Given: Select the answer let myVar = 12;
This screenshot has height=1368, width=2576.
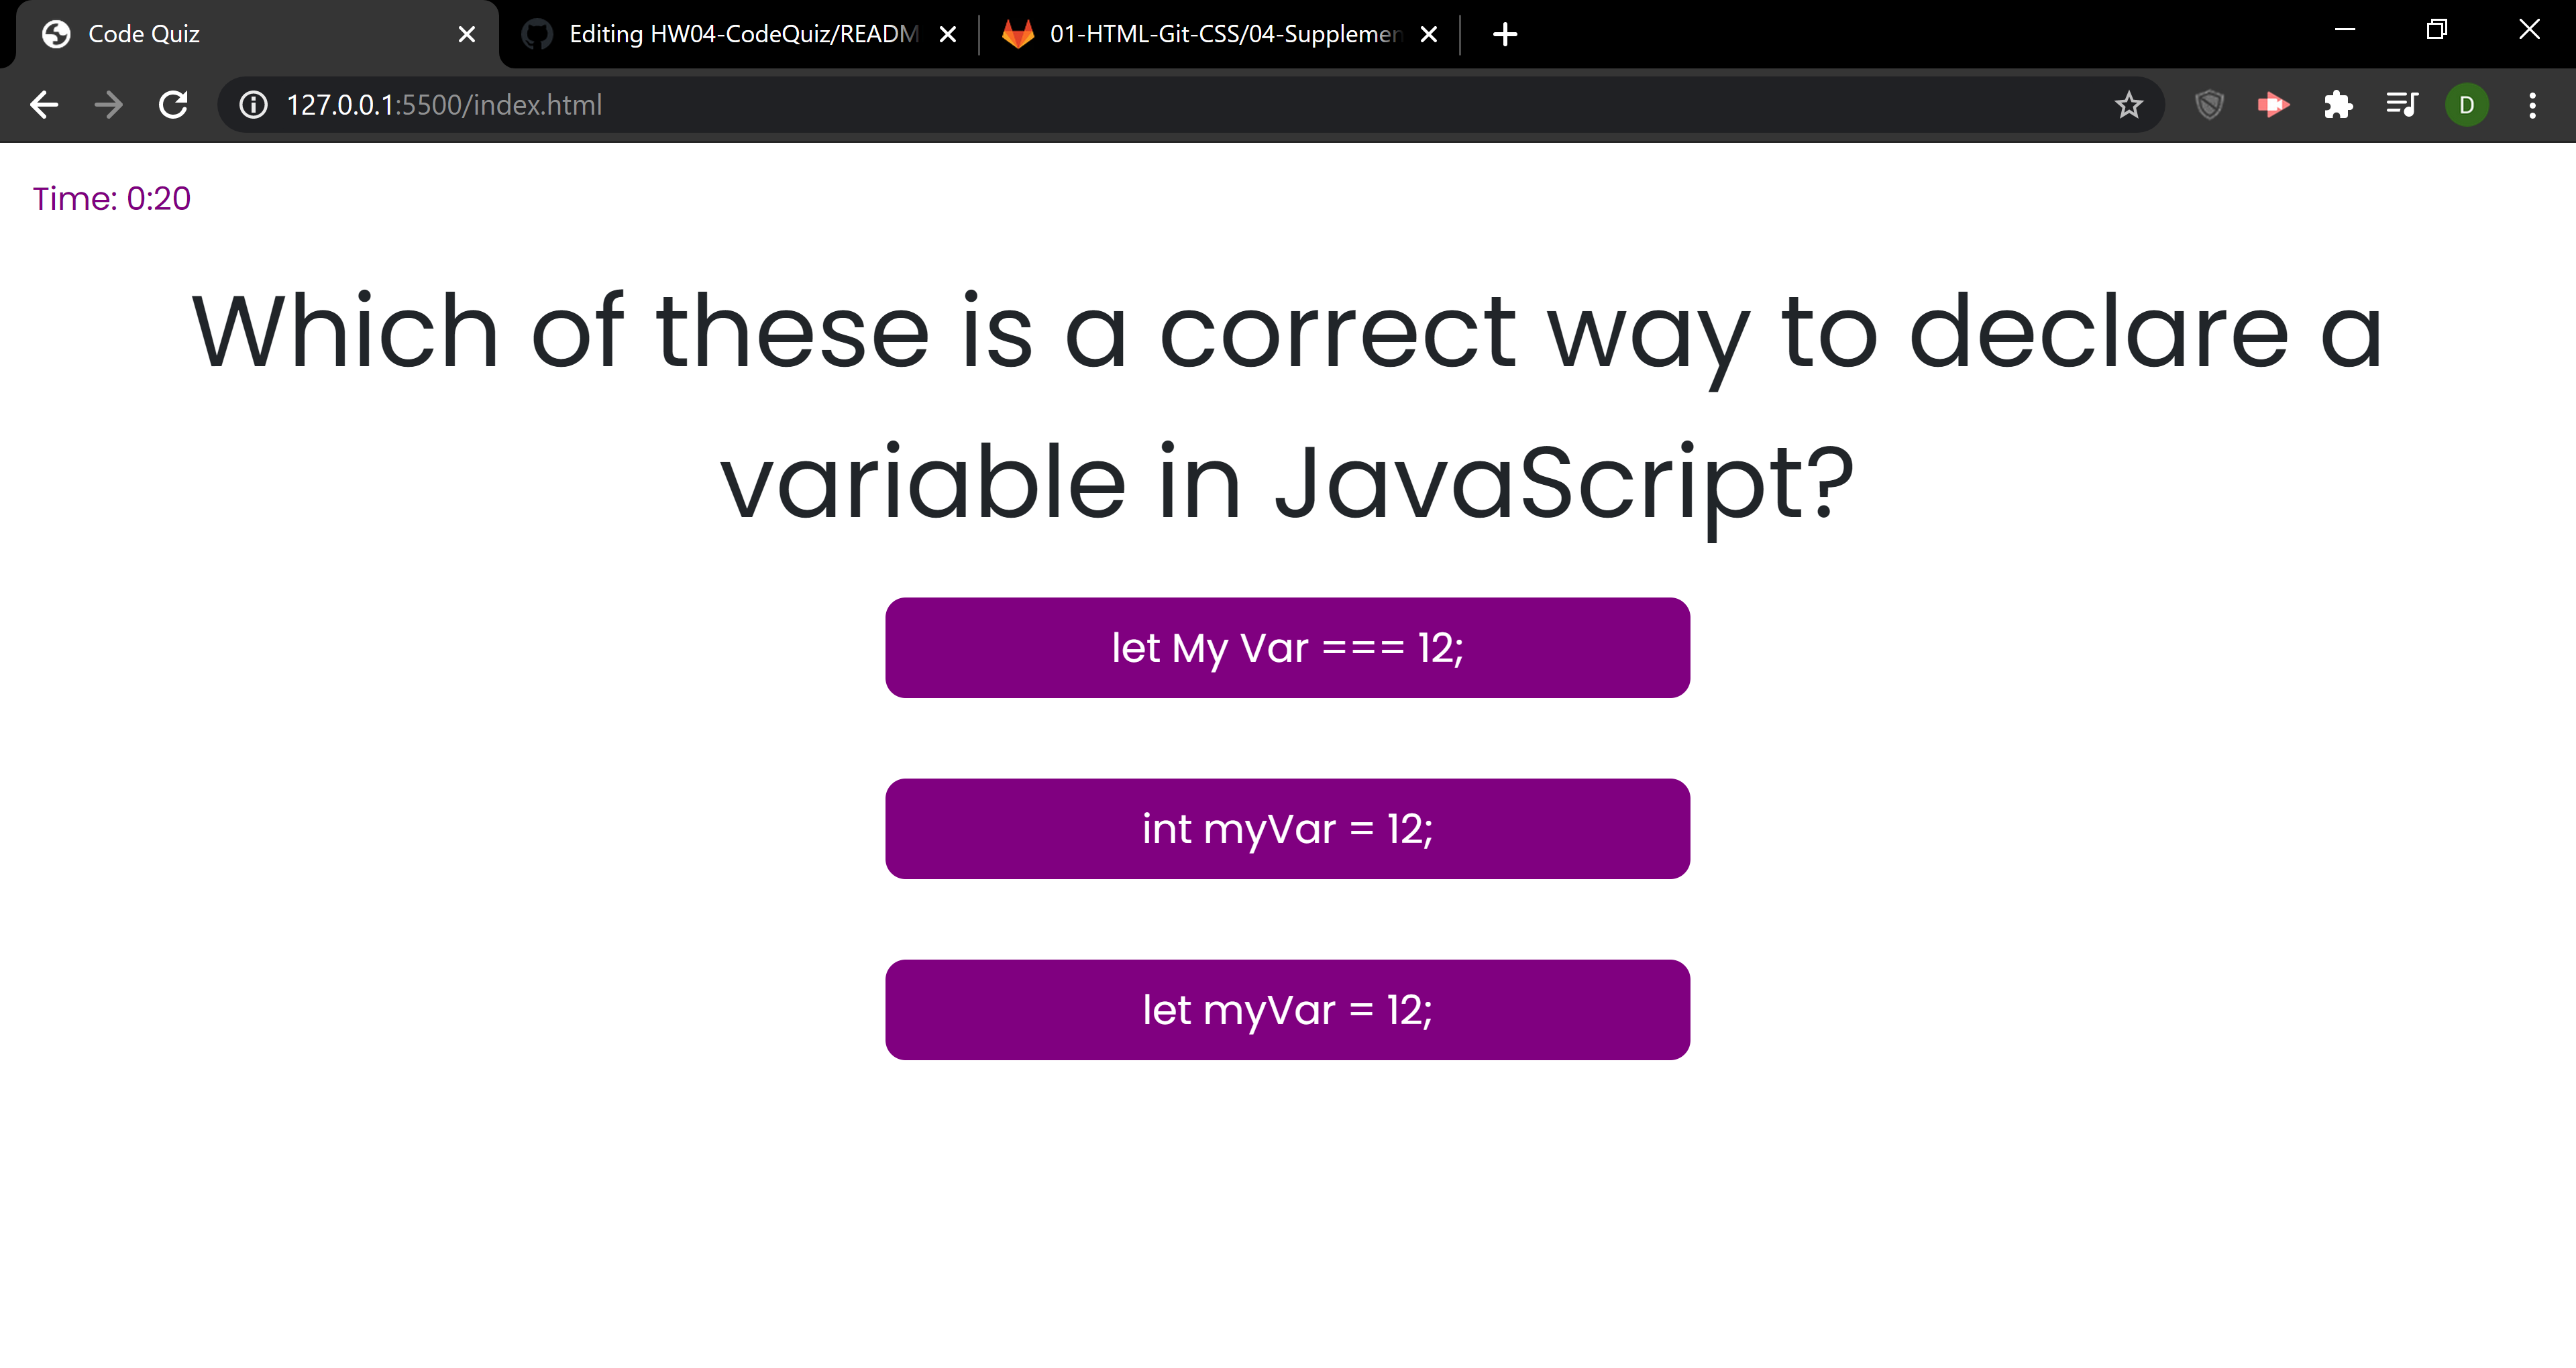Looking at the screenshot, I should click(1288, 1009).
